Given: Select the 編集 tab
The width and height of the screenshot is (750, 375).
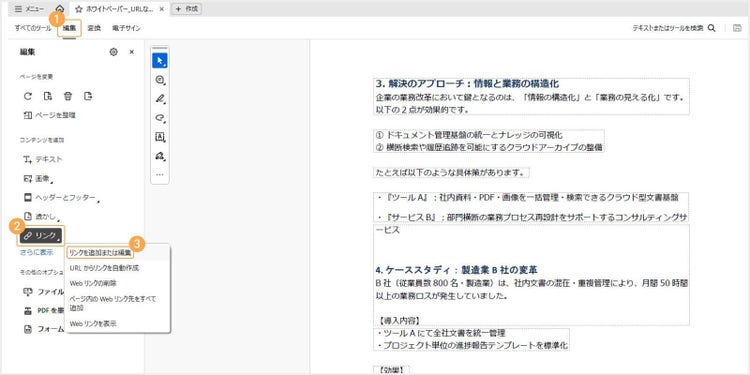Looking at the screenshot, I should pos(69,28).
